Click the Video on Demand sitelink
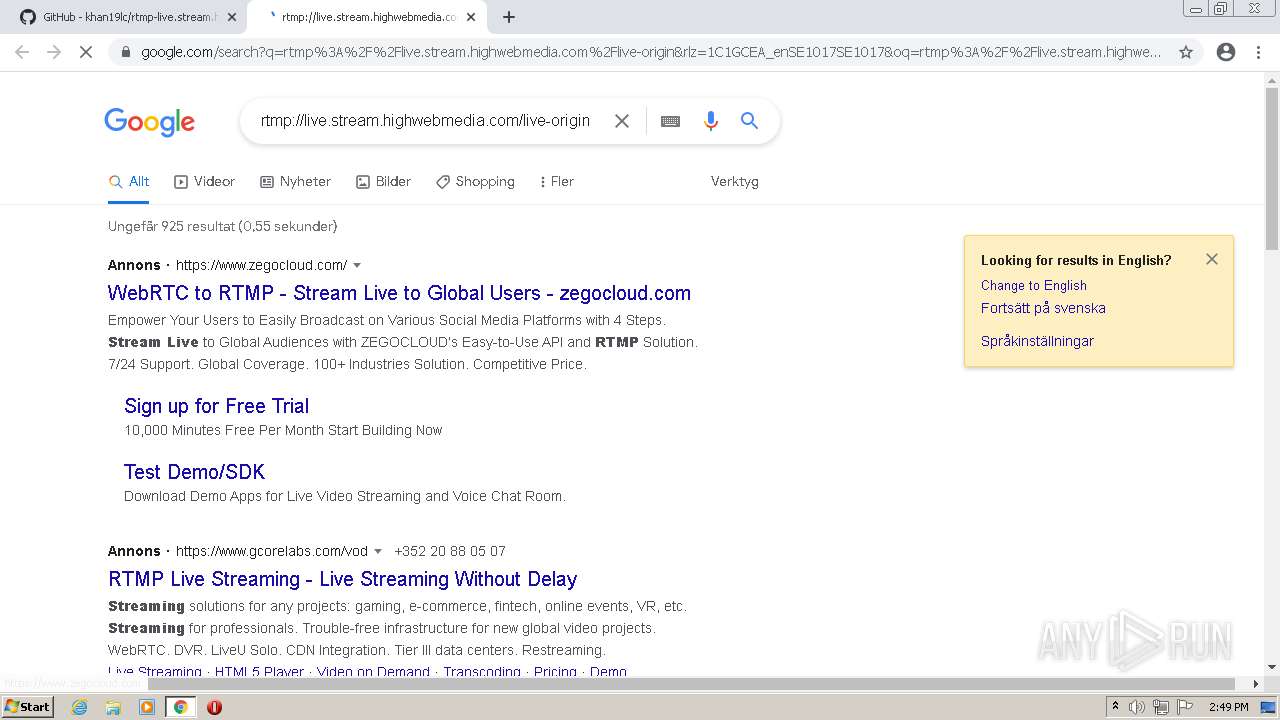This screenshot has height=720, width=1280. pyautogui.click(x=373, y=672)
